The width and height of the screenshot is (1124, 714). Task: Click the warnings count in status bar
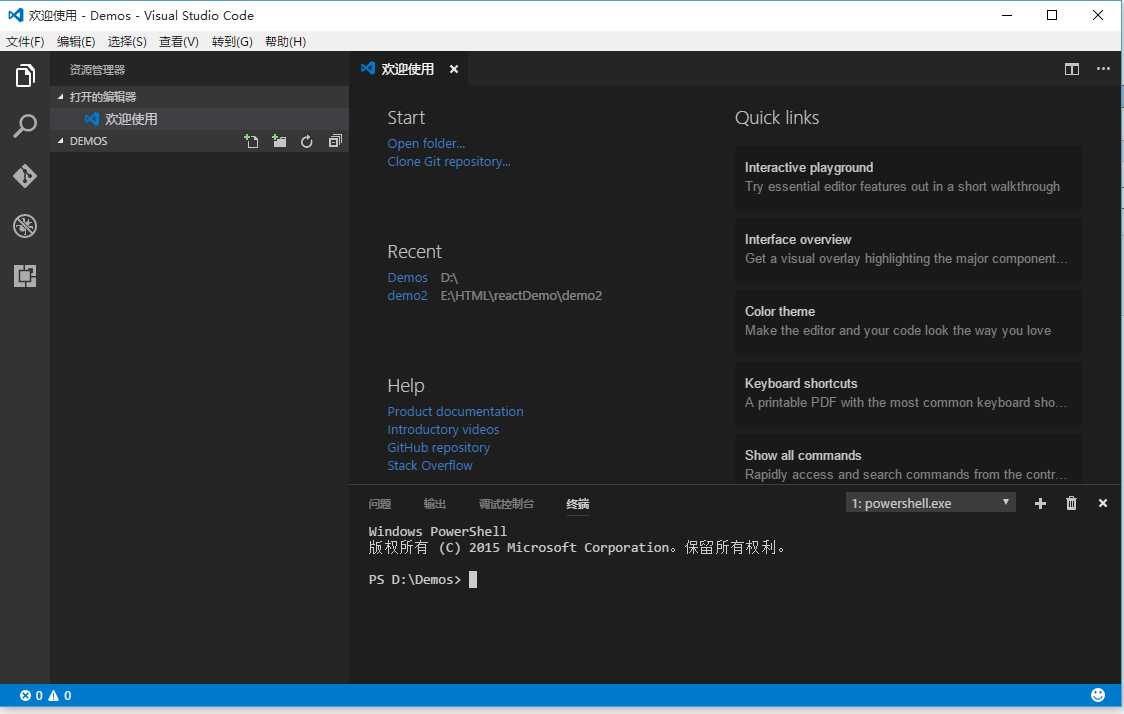[59, 695]
